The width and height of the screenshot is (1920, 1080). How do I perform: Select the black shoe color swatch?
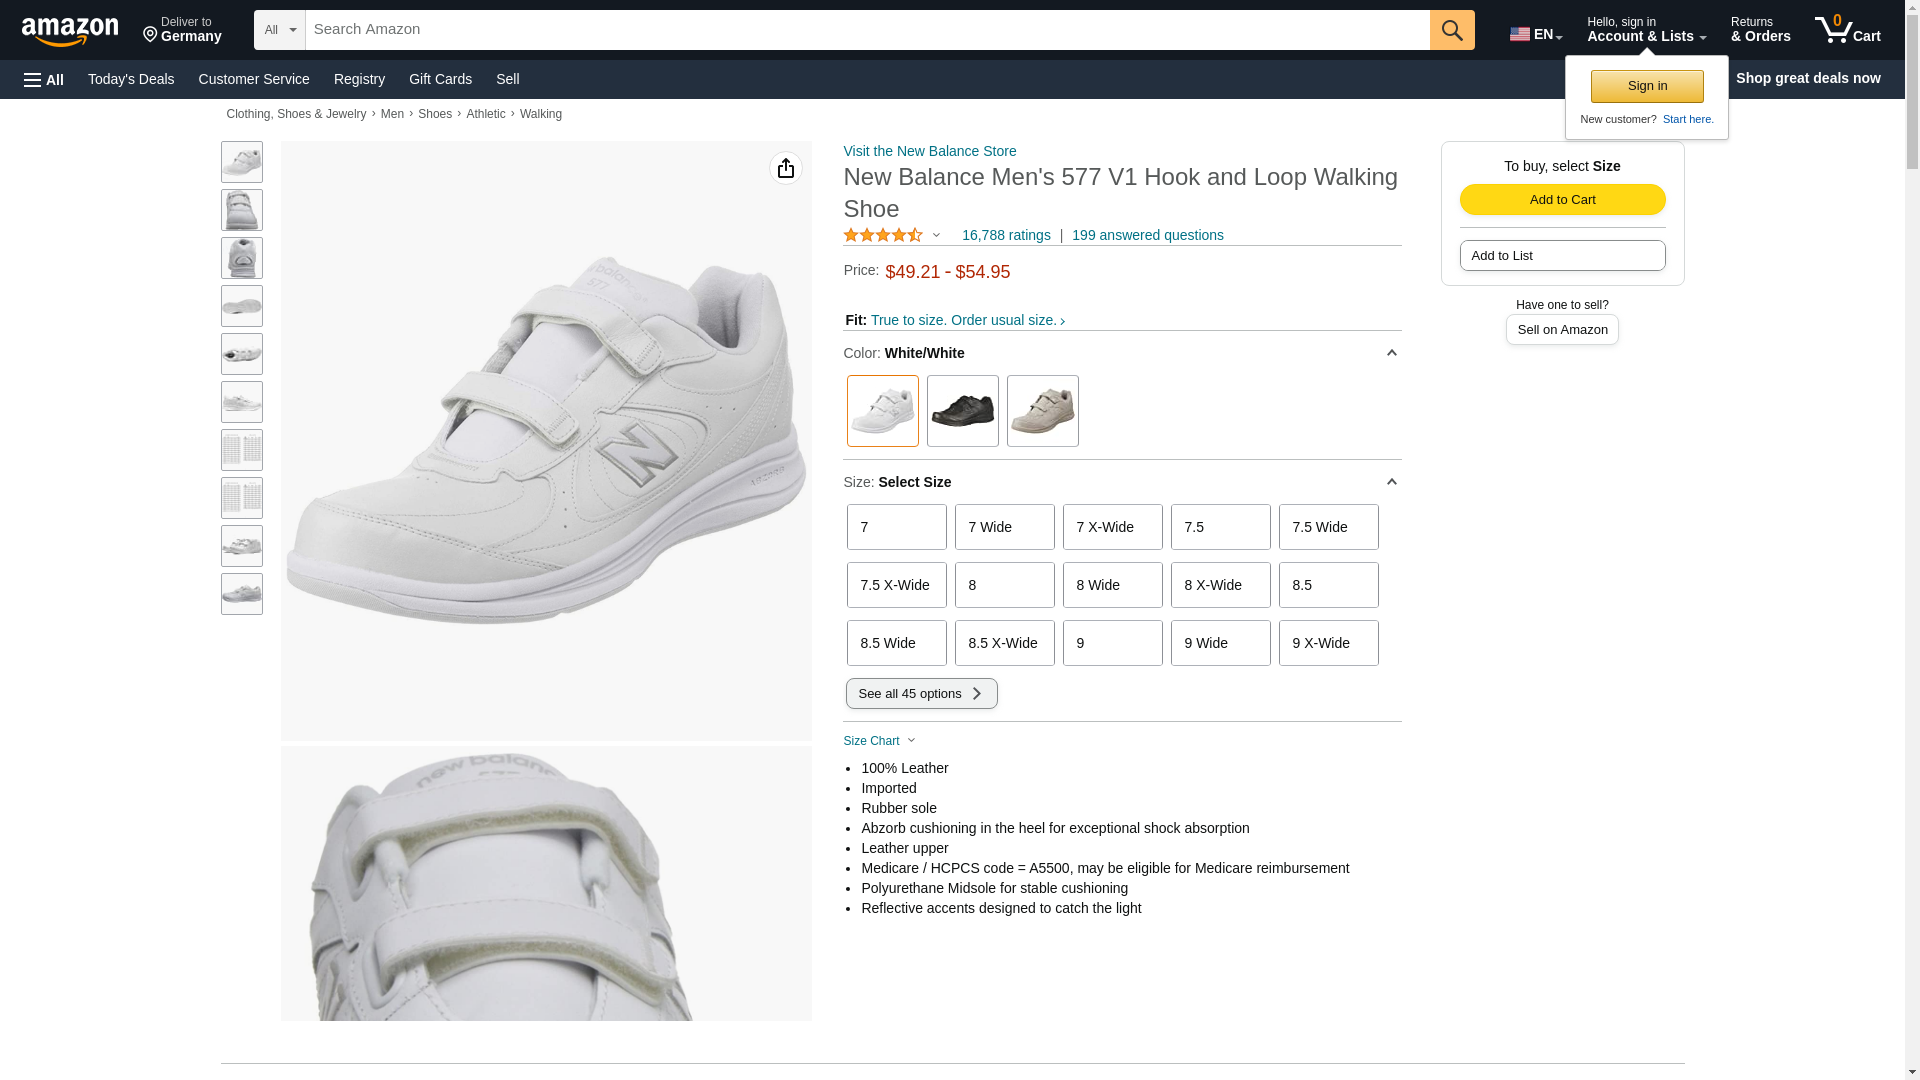(x=962, y=411)
